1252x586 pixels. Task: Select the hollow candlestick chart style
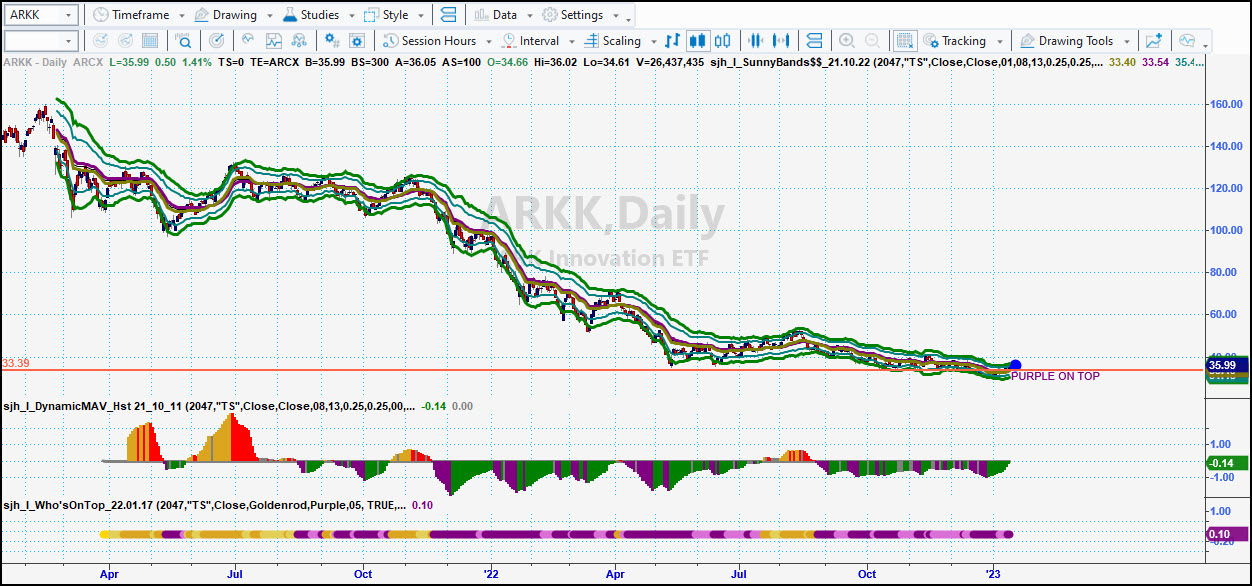click(x=724, y=41)
